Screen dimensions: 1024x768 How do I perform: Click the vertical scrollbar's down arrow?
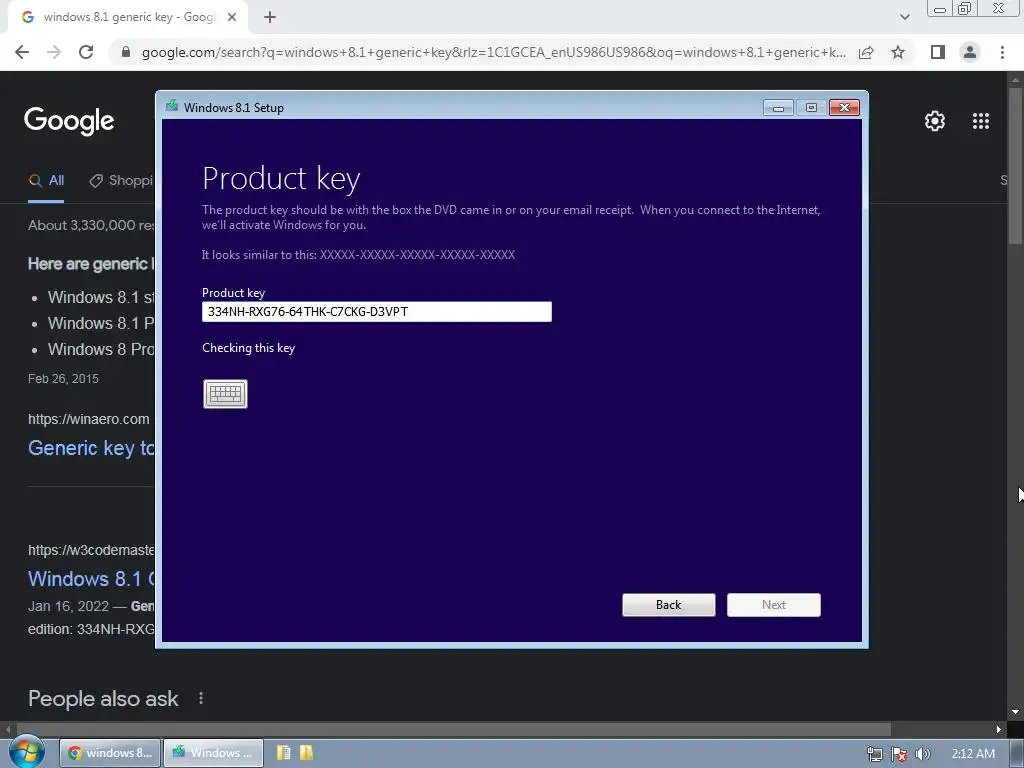click(x=1016, y=712)
